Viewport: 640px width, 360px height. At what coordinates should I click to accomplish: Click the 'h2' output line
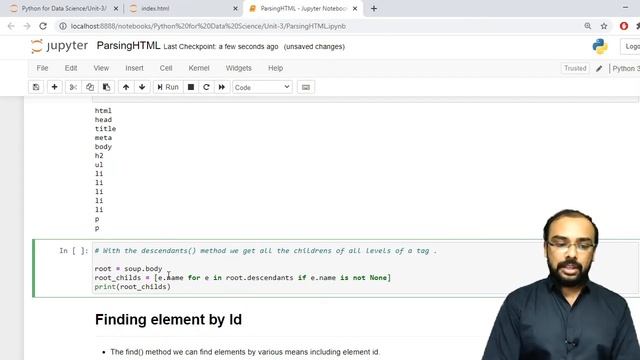point(99,156)
